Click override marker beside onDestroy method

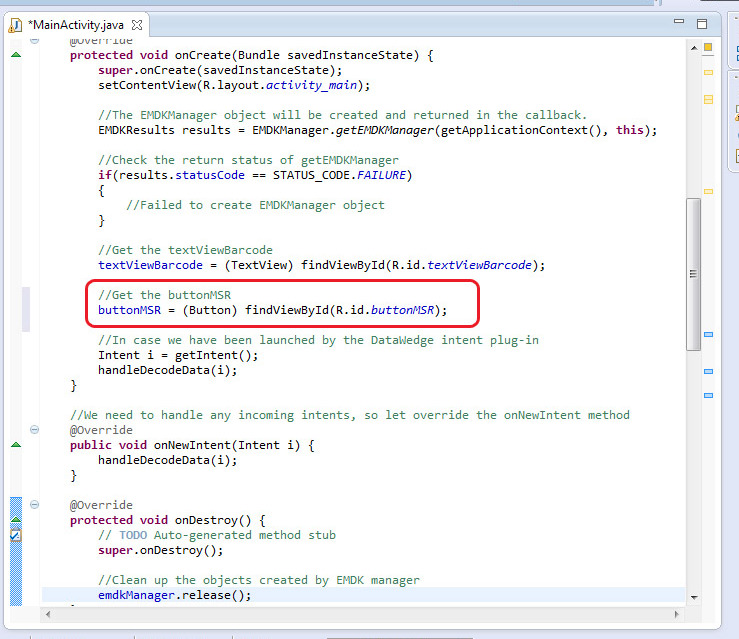coord(15,520)
